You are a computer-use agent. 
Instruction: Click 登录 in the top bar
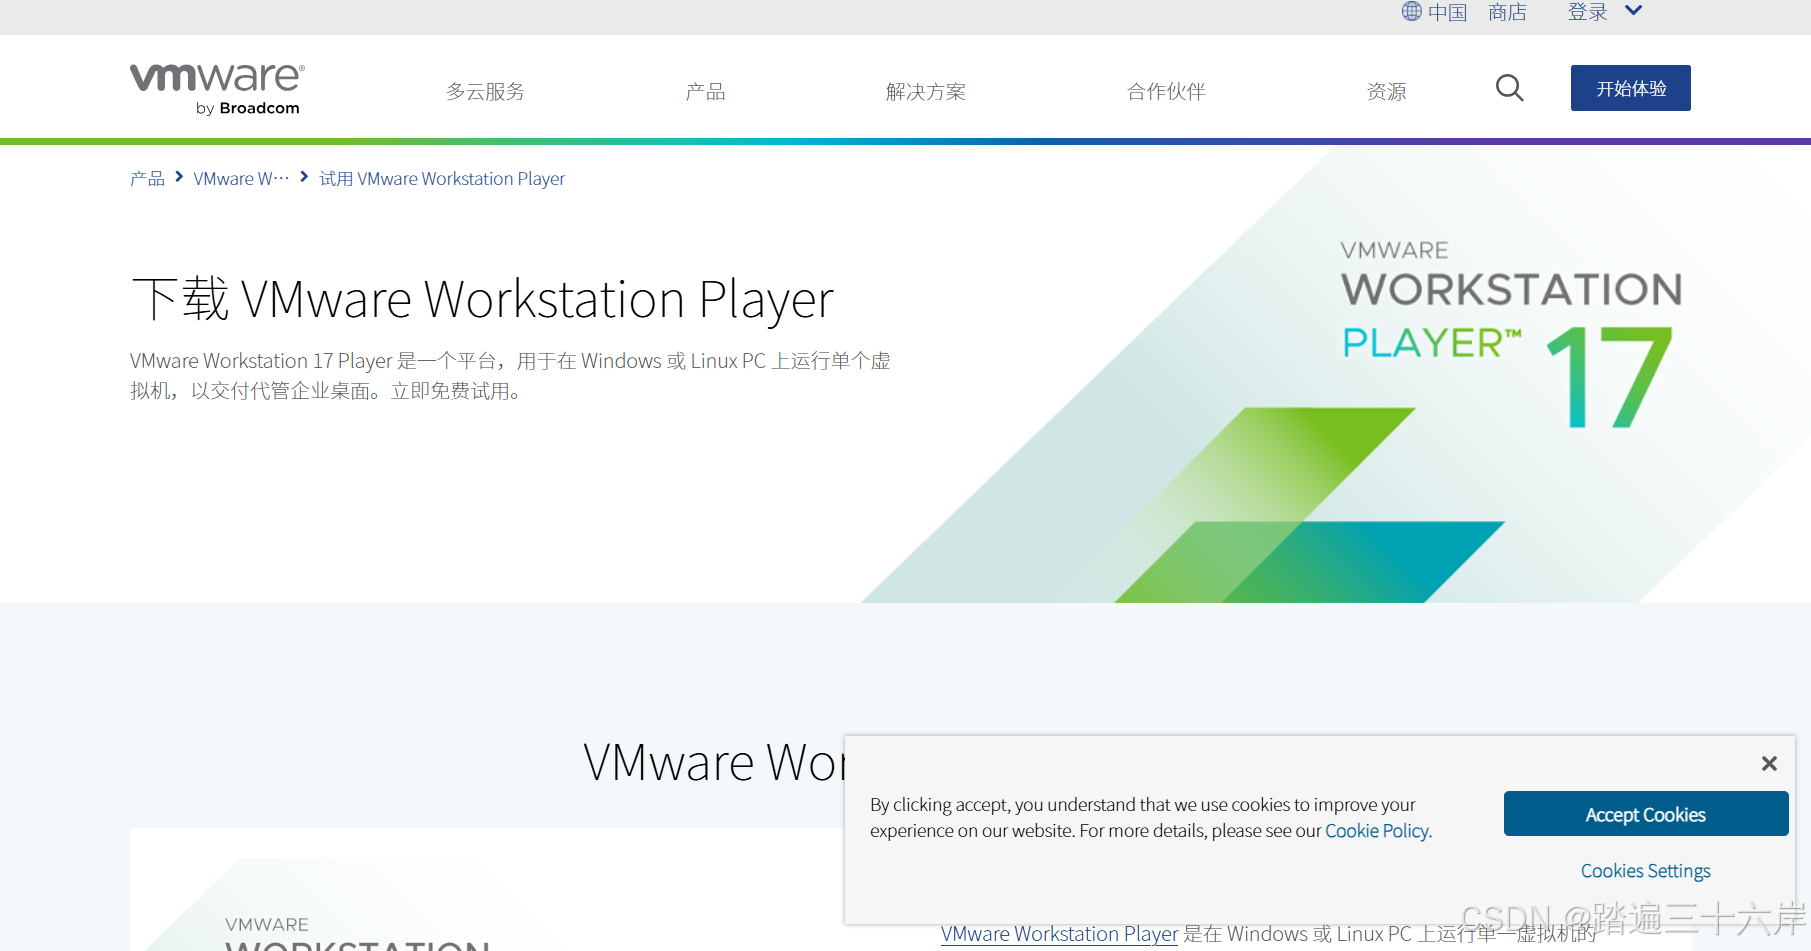click(1587, 12)
